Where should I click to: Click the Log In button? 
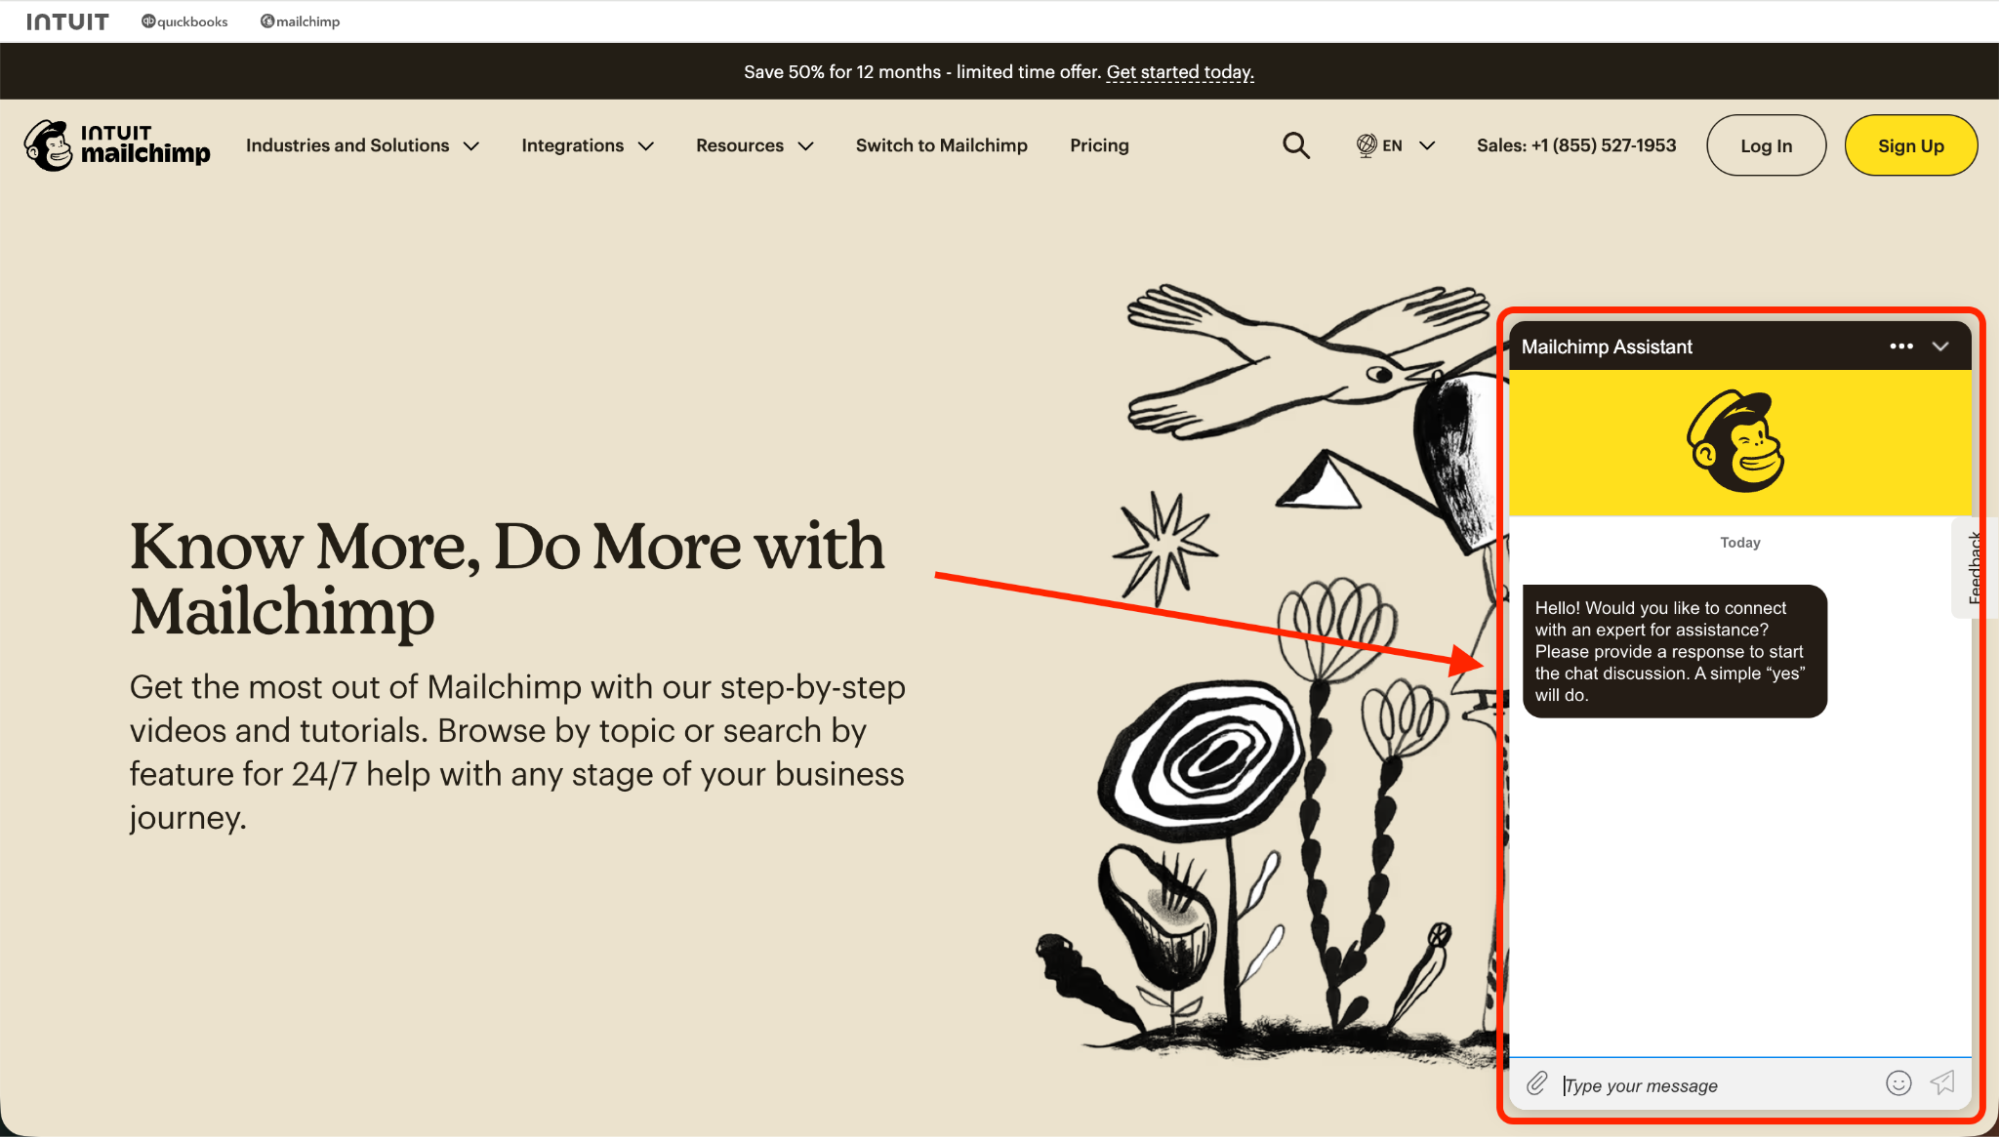click(1765, 145)
